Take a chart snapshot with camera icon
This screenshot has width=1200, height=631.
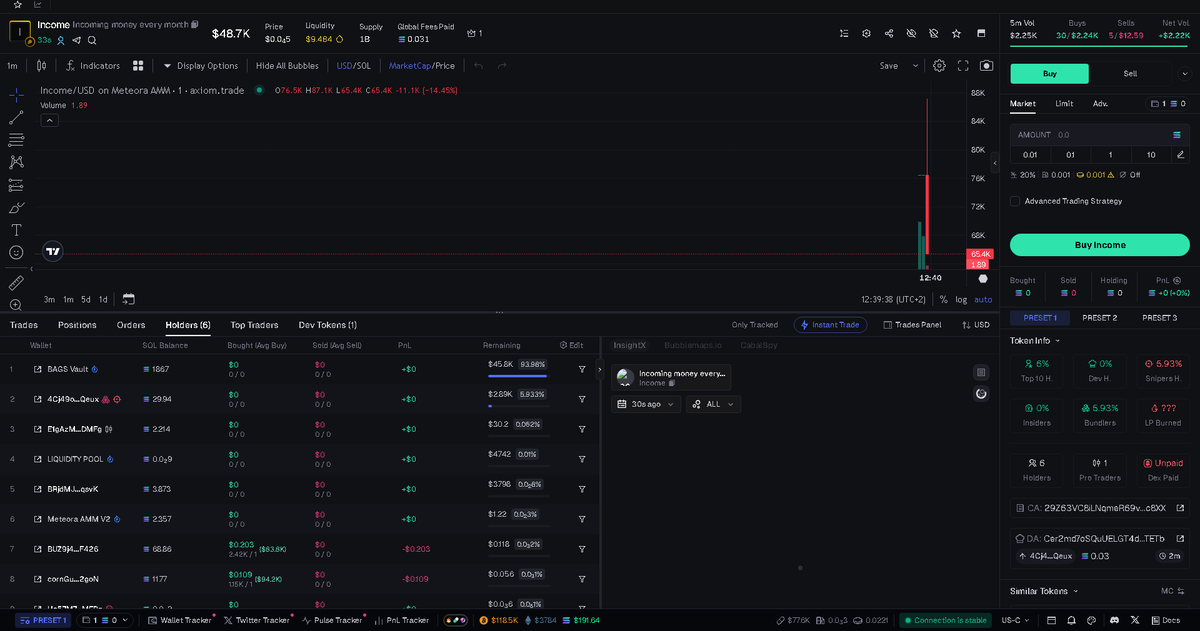coord(987,66)
